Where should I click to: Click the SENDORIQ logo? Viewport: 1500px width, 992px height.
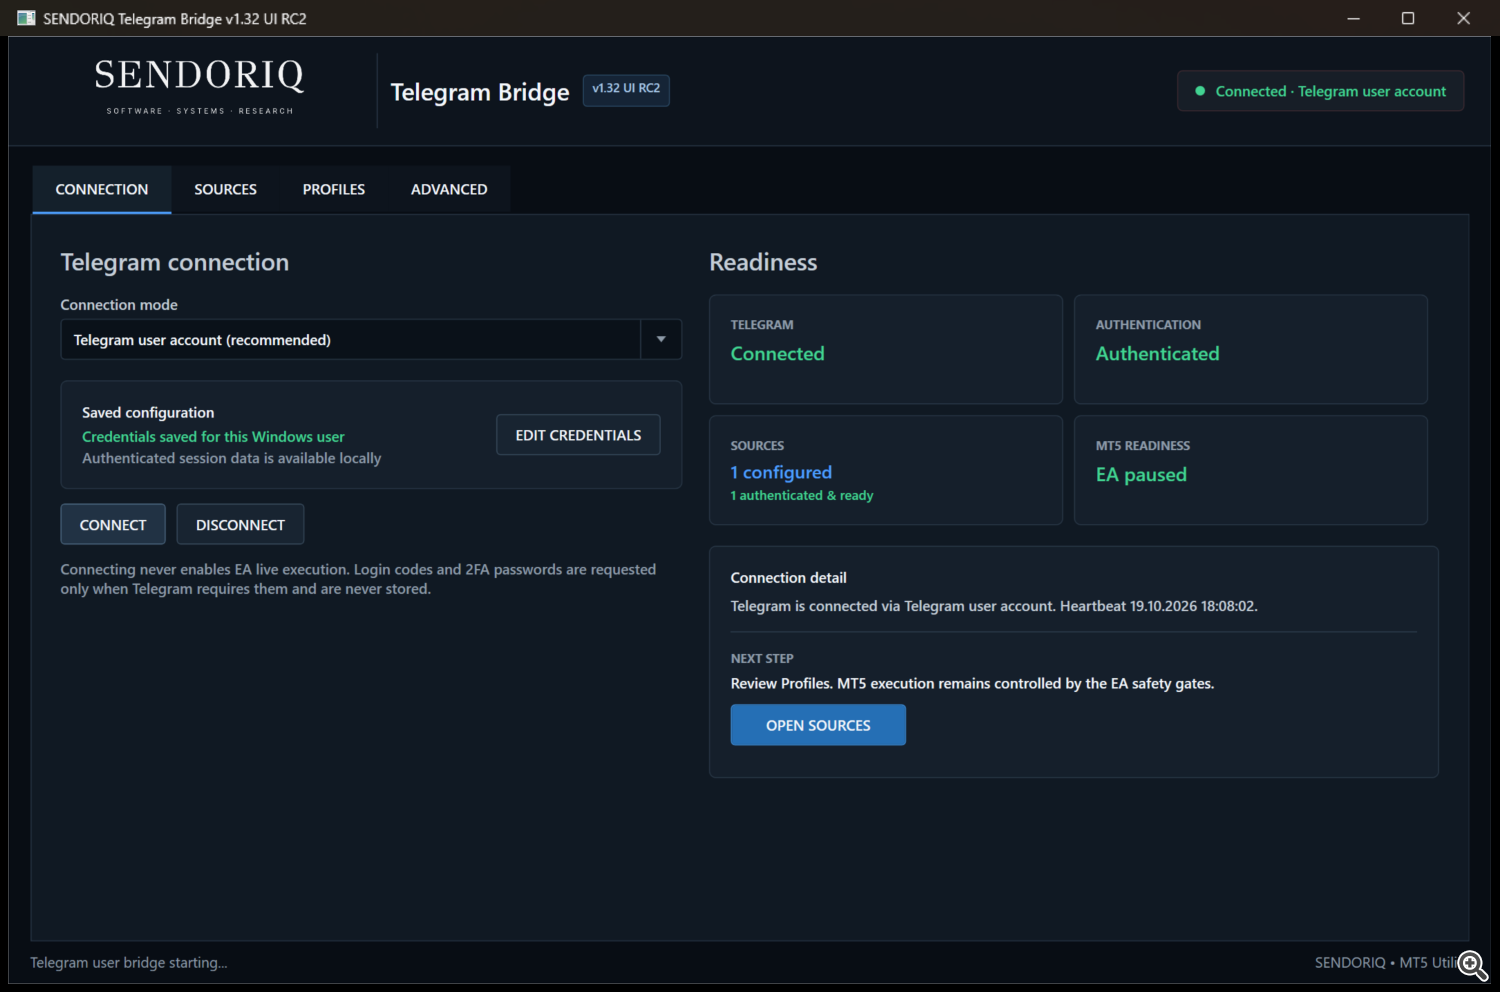(200, 87)
